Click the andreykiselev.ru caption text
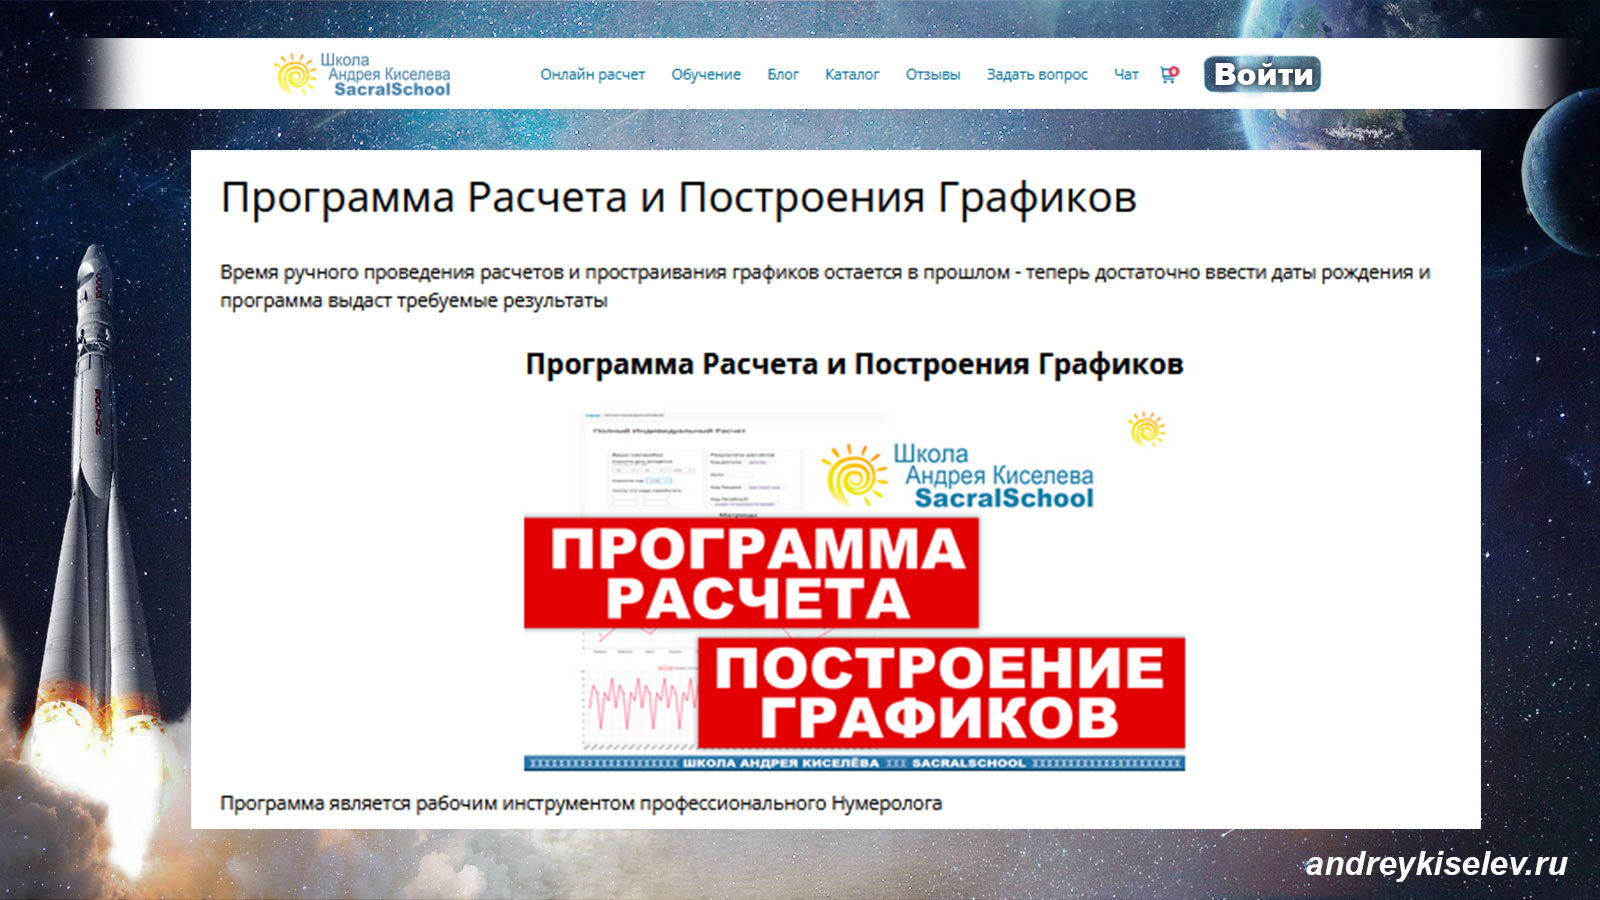Image resolution: width=1600 pixels, height=900 pixels. (x=1437, y=863)
